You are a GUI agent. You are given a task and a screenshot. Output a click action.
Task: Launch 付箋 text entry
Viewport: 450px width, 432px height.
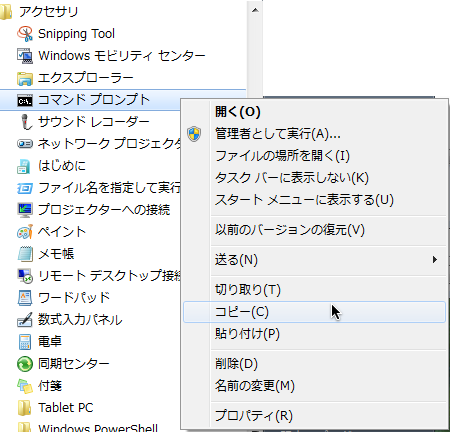[50, 386]
